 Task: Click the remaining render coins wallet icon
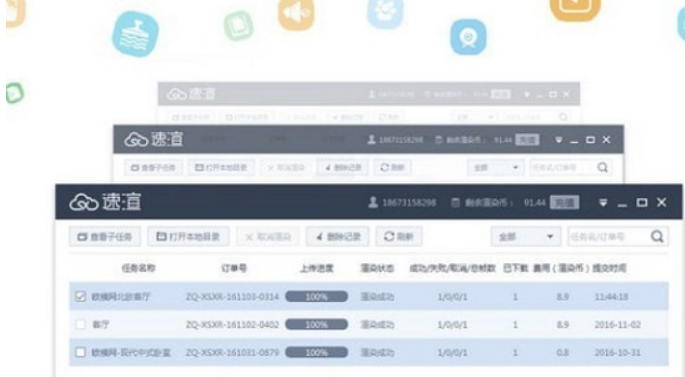(455, 203)
